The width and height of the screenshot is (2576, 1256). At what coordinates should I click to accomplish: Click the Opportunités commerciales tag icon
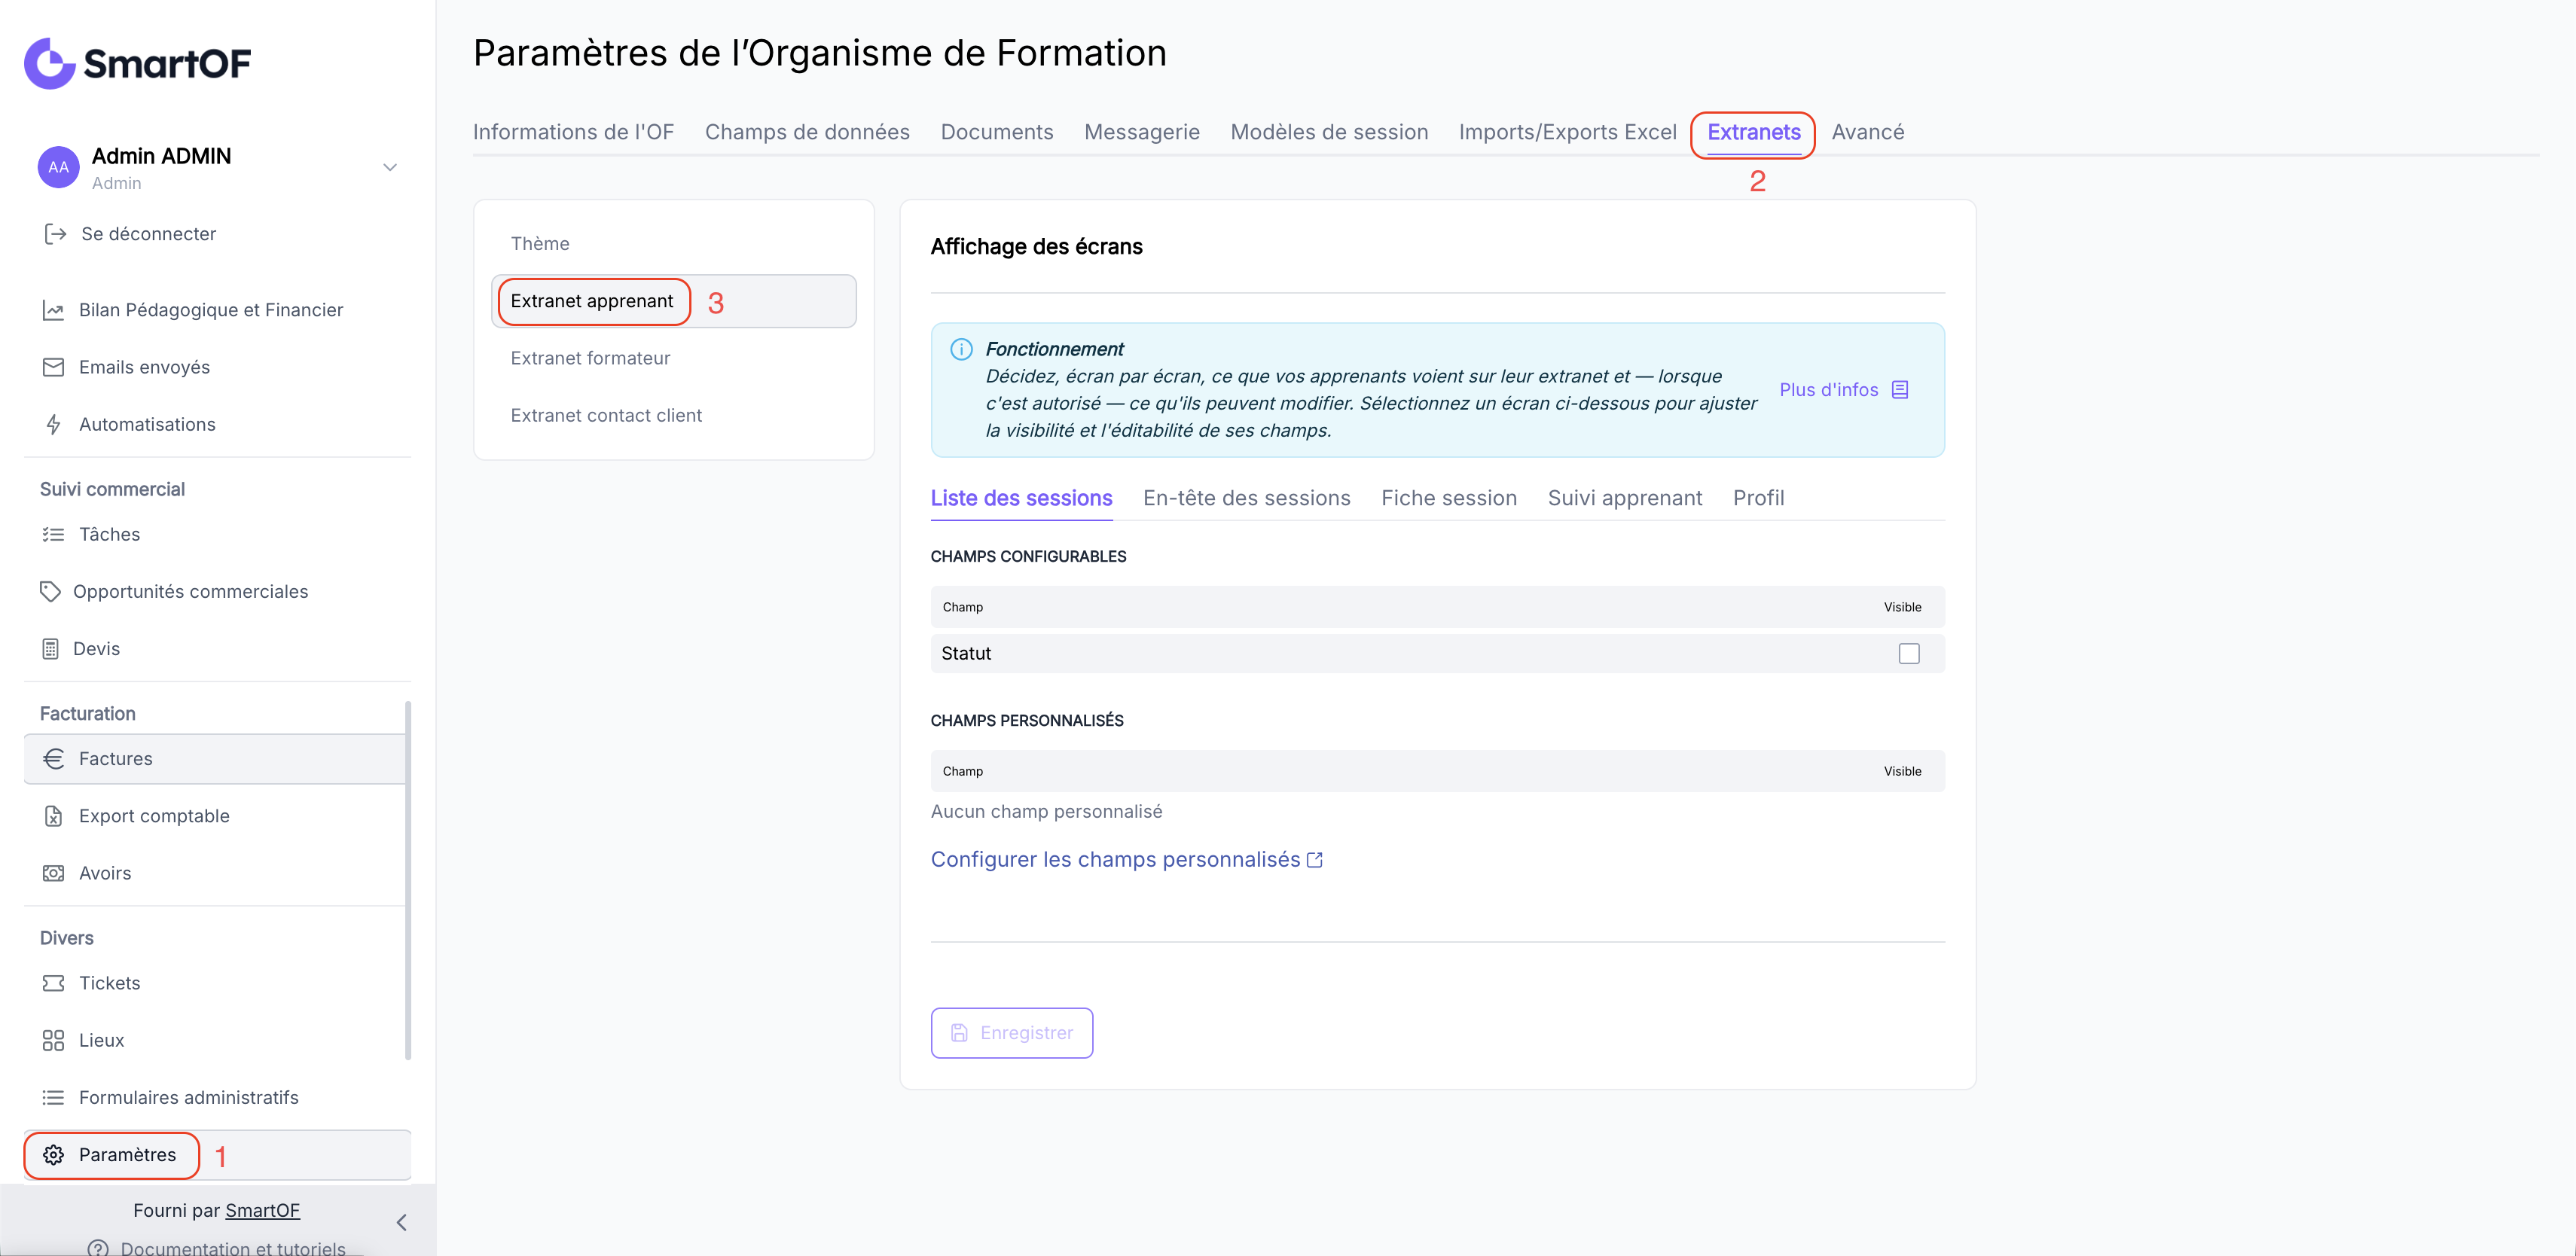tap(50, 591)
